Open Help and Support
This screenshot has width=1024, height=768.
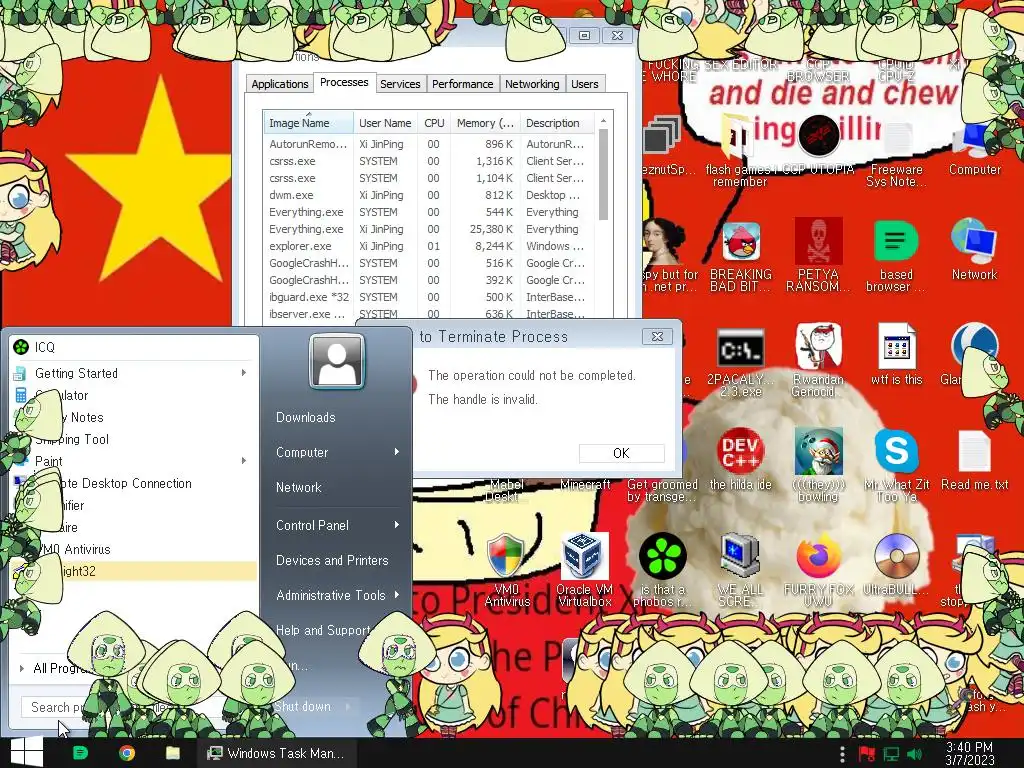[323, 630]
